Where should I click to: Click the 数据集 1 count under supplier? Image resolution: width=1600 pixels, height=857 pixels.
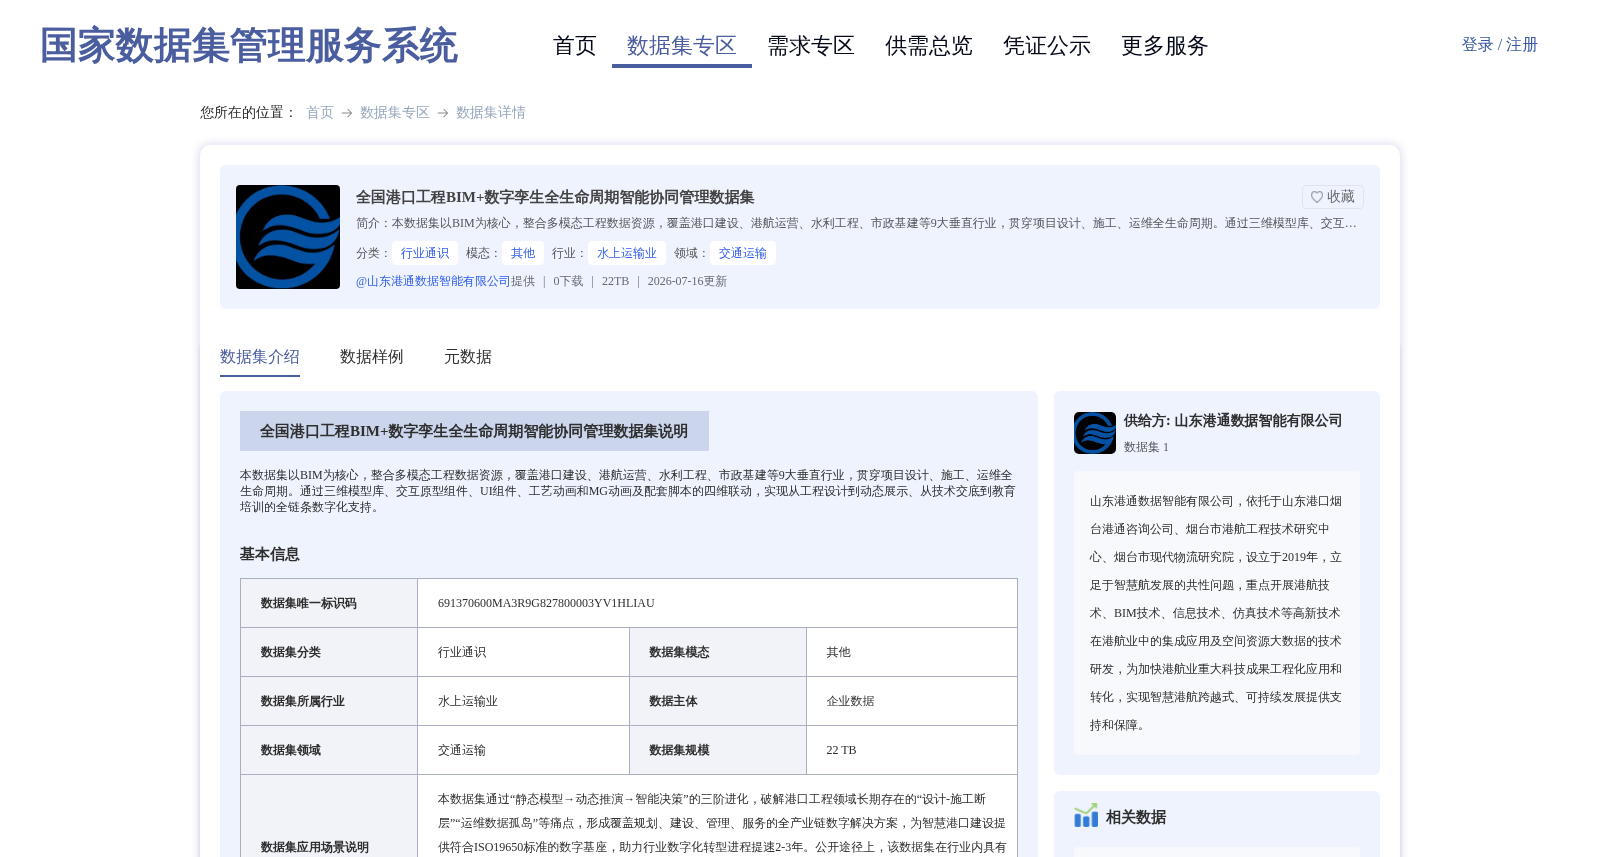coord(1146,447)
